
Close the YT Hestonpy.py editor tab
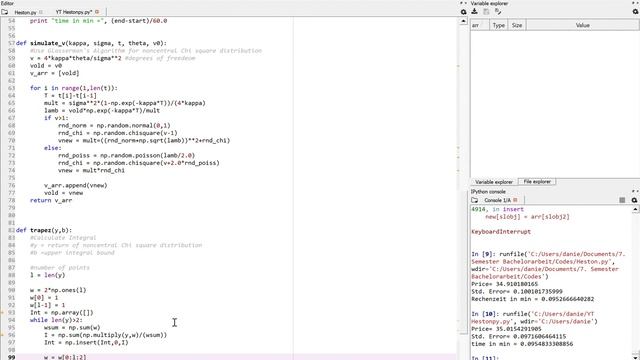tap(97, 12)
